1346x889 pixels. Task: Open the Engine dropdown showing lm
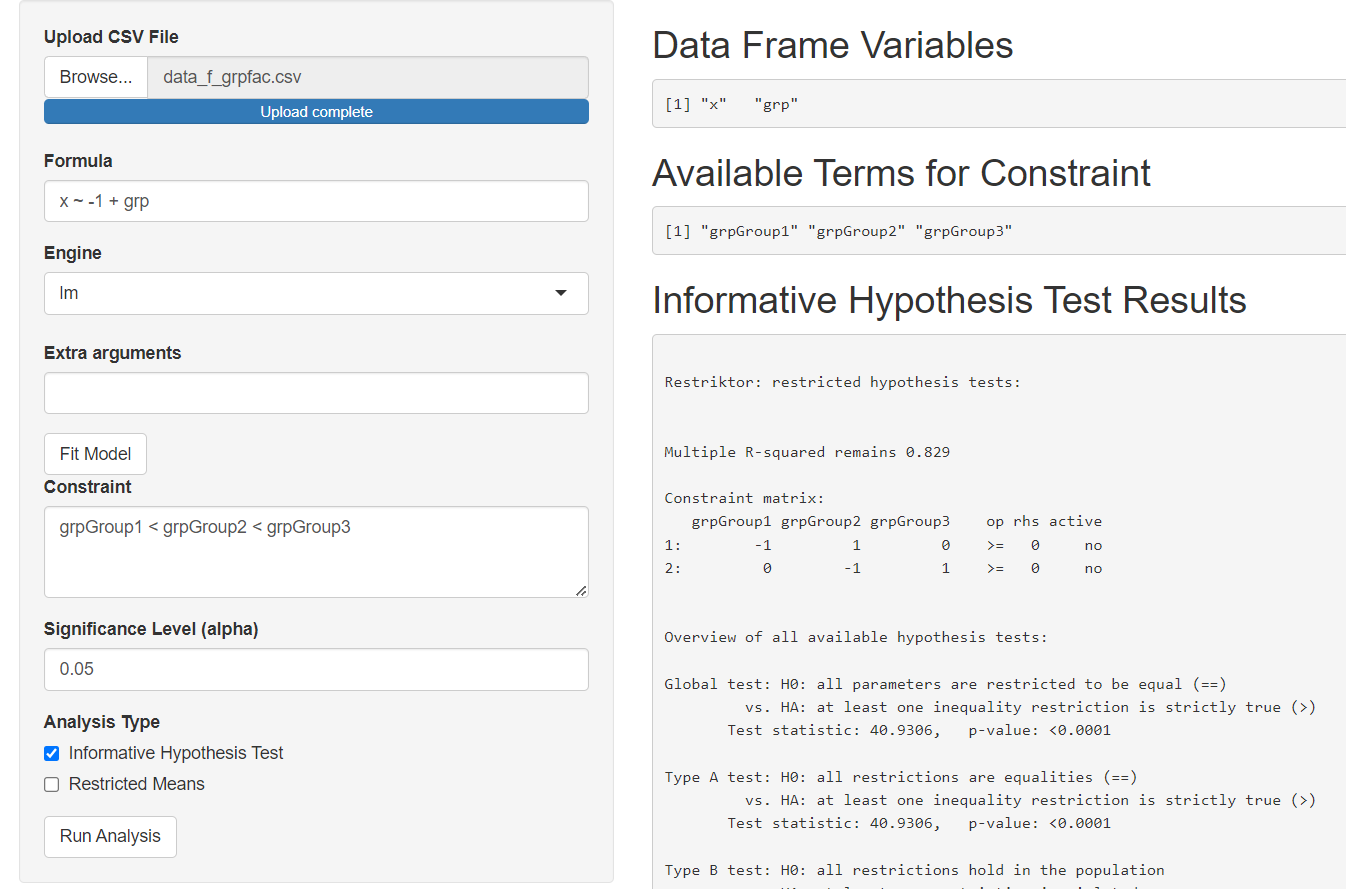316,293
